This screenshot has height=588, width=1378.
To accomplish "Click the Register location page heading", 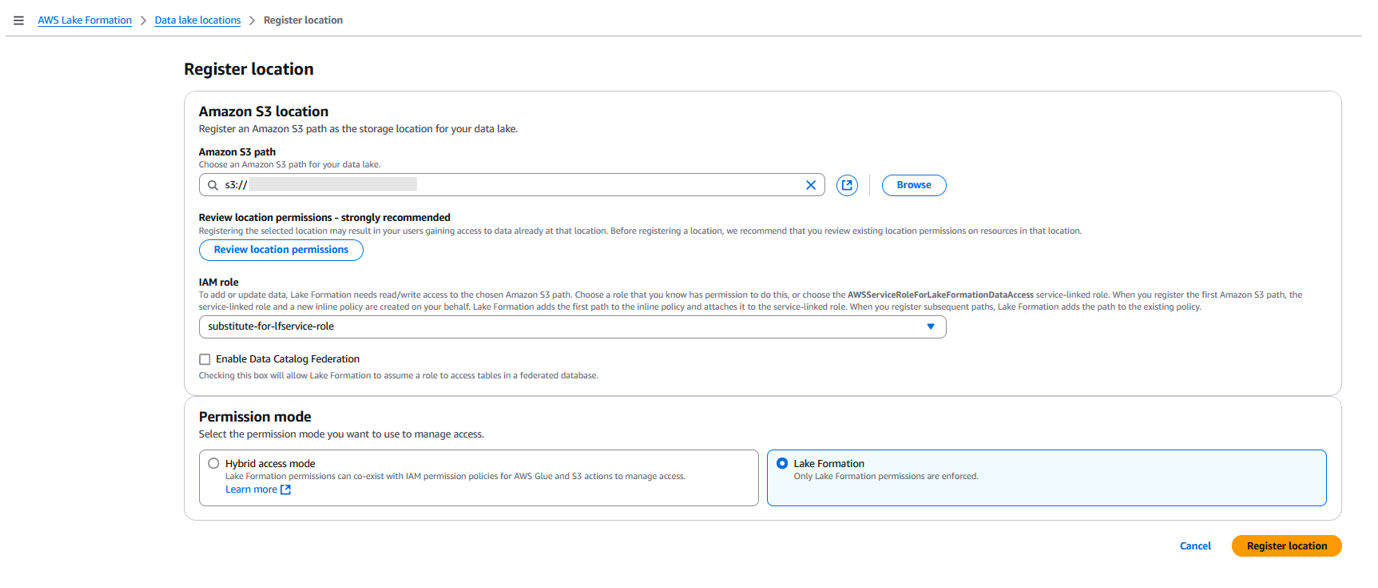I will coord(249,69).
